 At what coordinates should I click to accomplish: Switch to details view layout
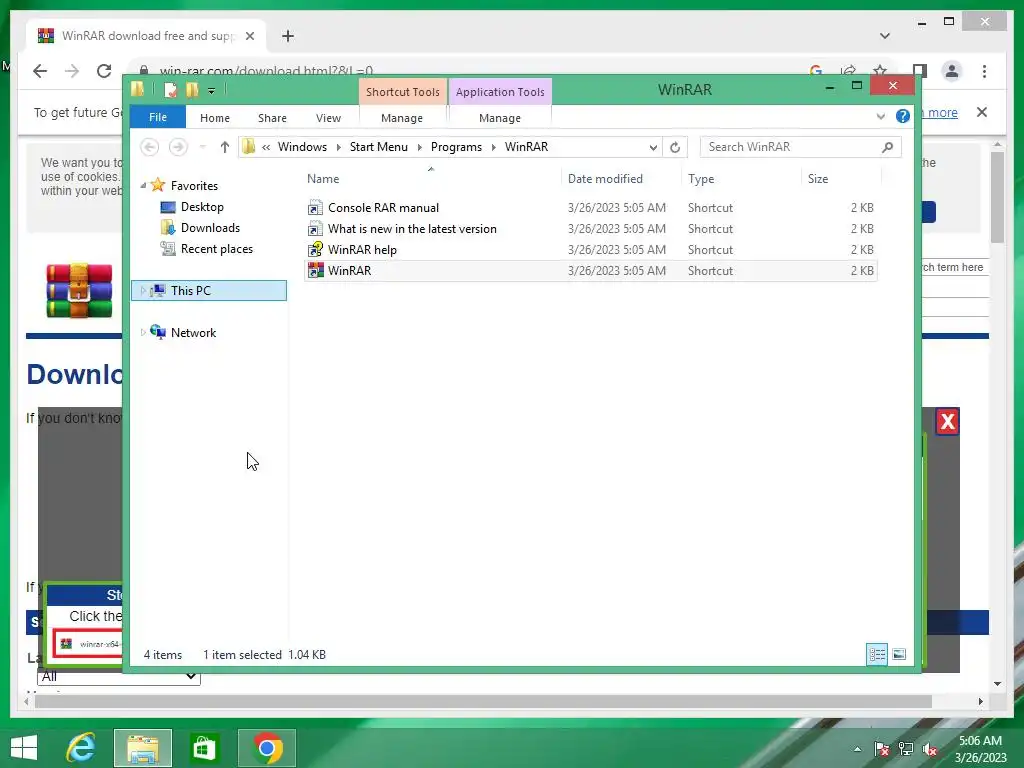[877, 654]
